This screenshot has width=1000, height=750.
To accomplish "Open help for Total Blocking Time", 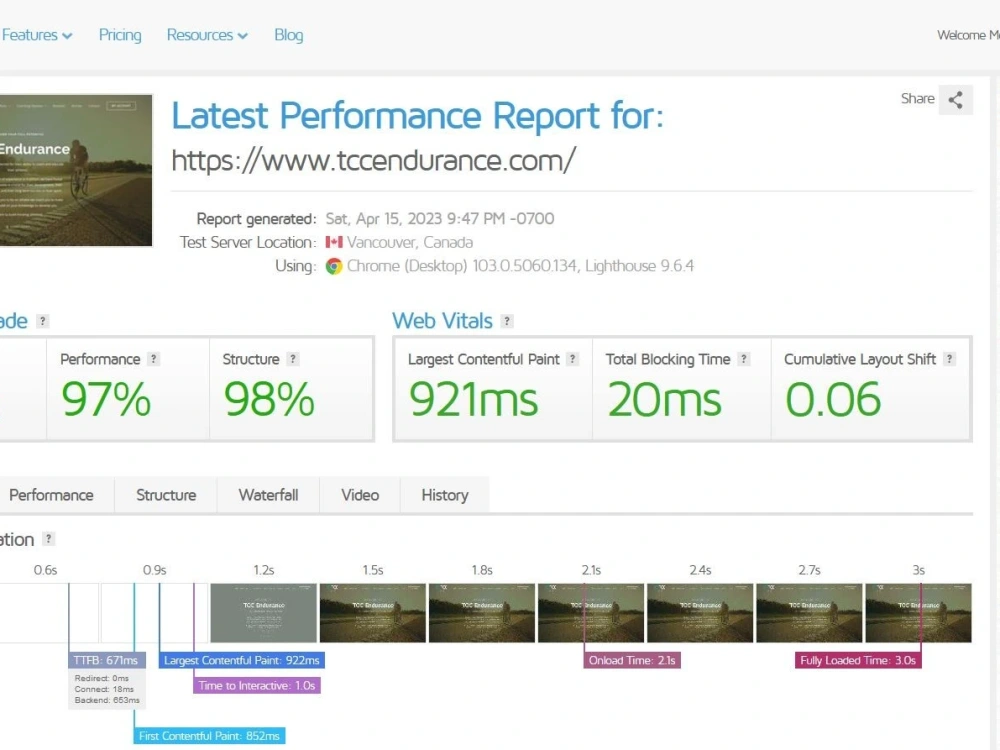I will tap(744, 359).
